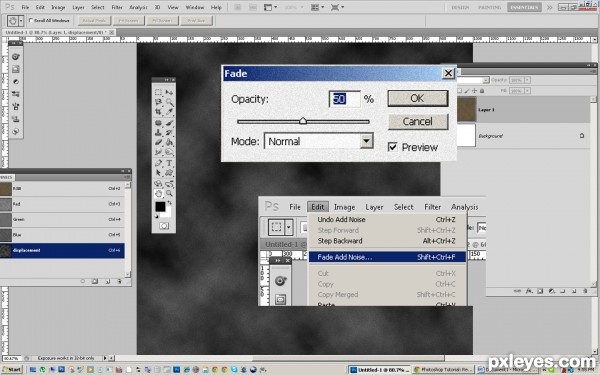The width and height of the screenshot is (600, 375).
Task: Click the Fade Opacity slider handle
Action: 303,121
